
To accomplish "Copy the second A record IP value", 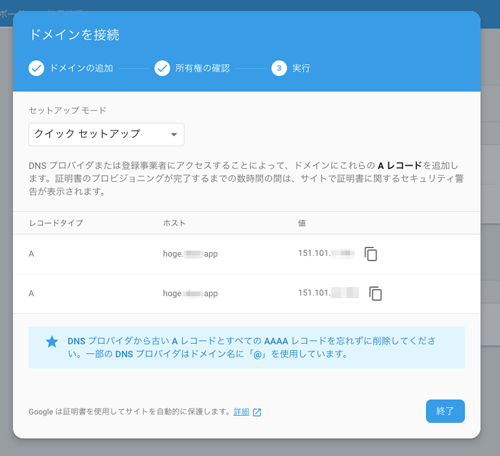I will pyautogui.click(x=375, y=293).
